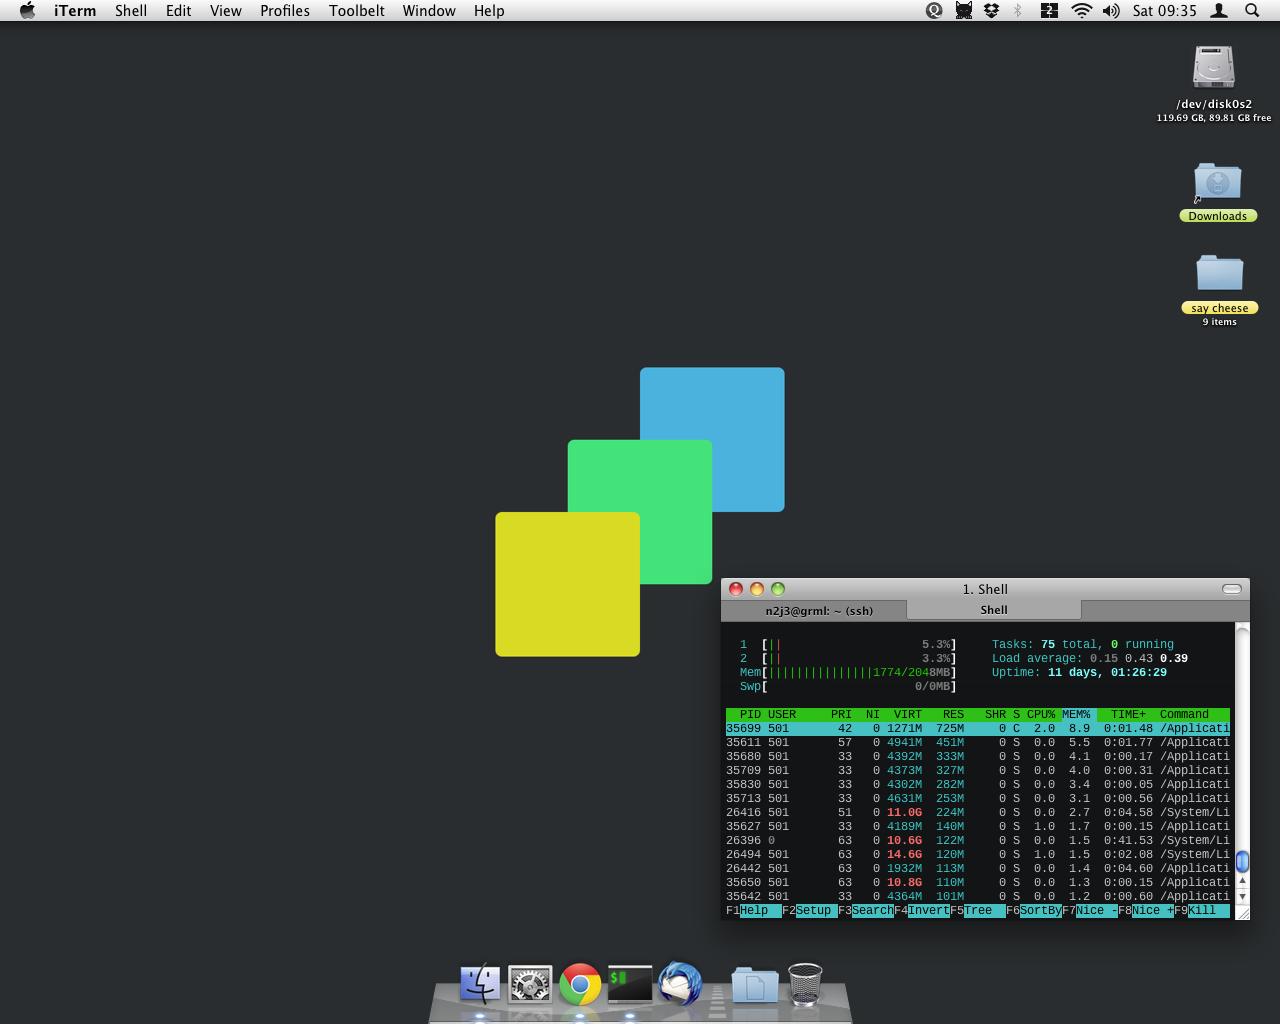Image resolution: width=1280 pixels, height=1024 pixels.
Task: Click the terminal scrollbar blue thumb
Action: coord(1242,861)
